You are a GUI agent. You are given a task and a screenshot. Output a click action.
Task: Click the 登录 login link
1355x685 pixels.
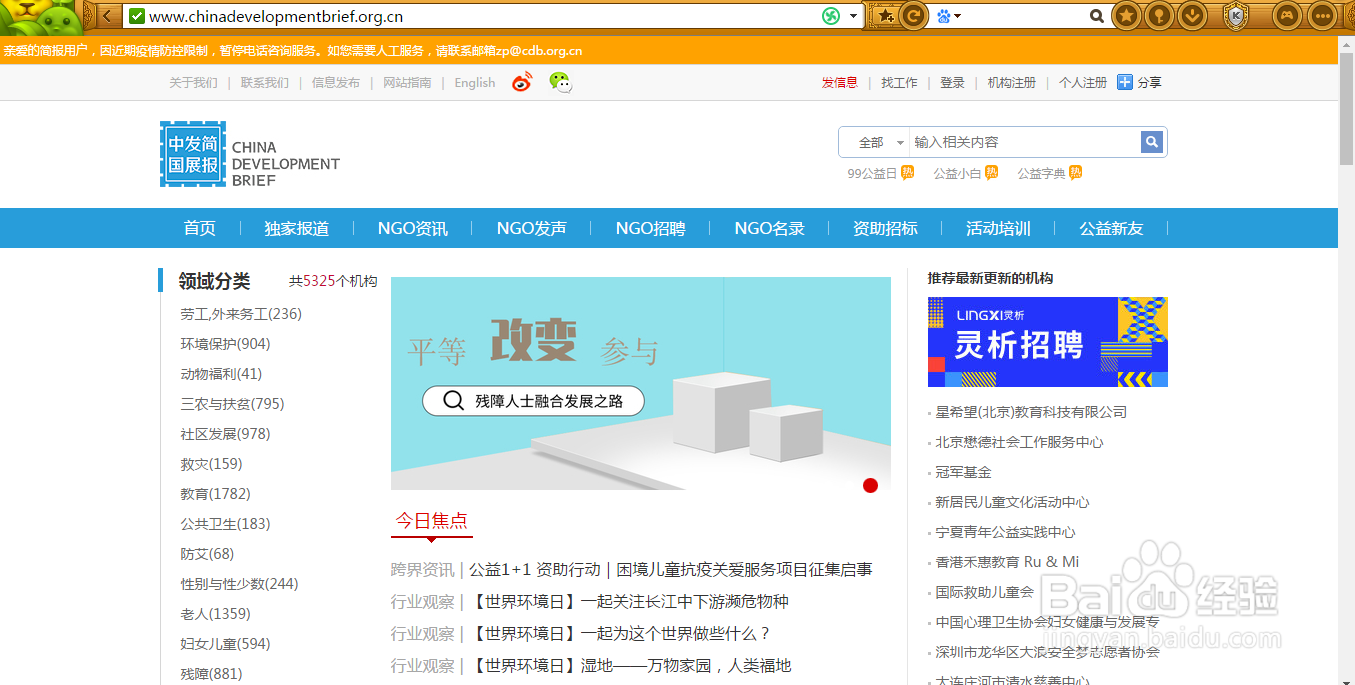coord(952,82)
